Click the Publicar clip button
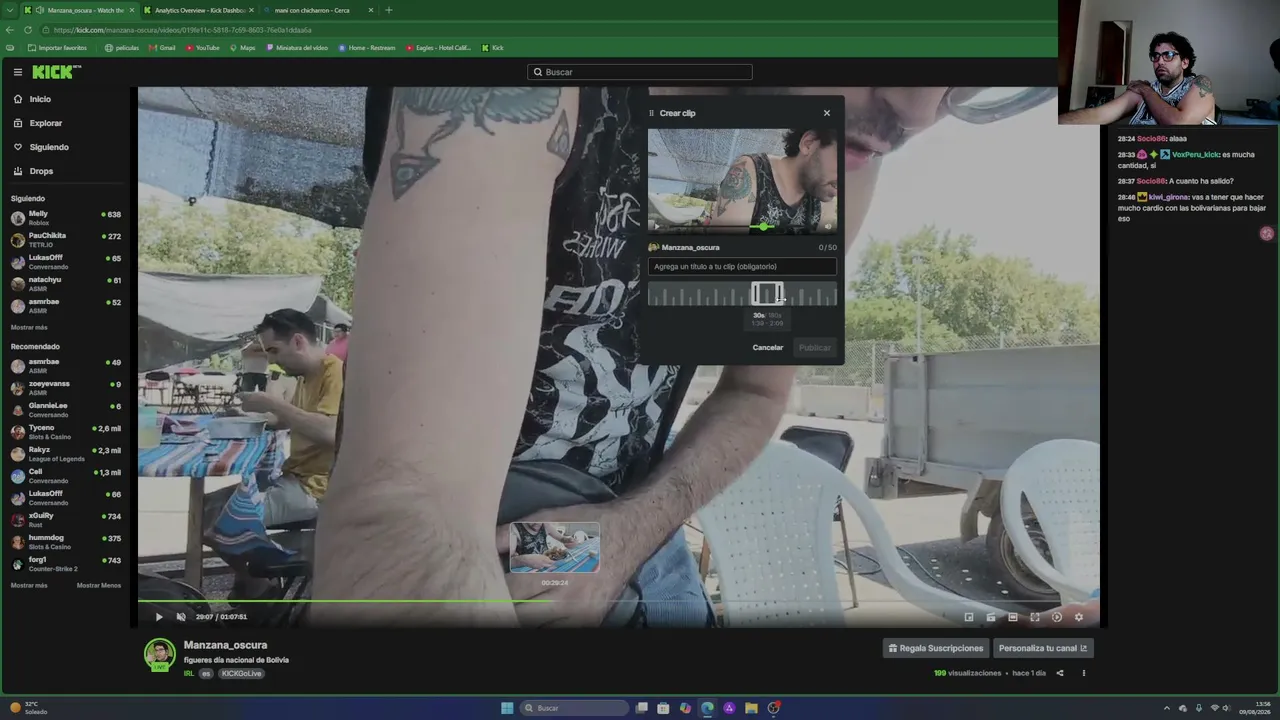The width and height of the screenshot is (1280, 720). tap(815, 348)
